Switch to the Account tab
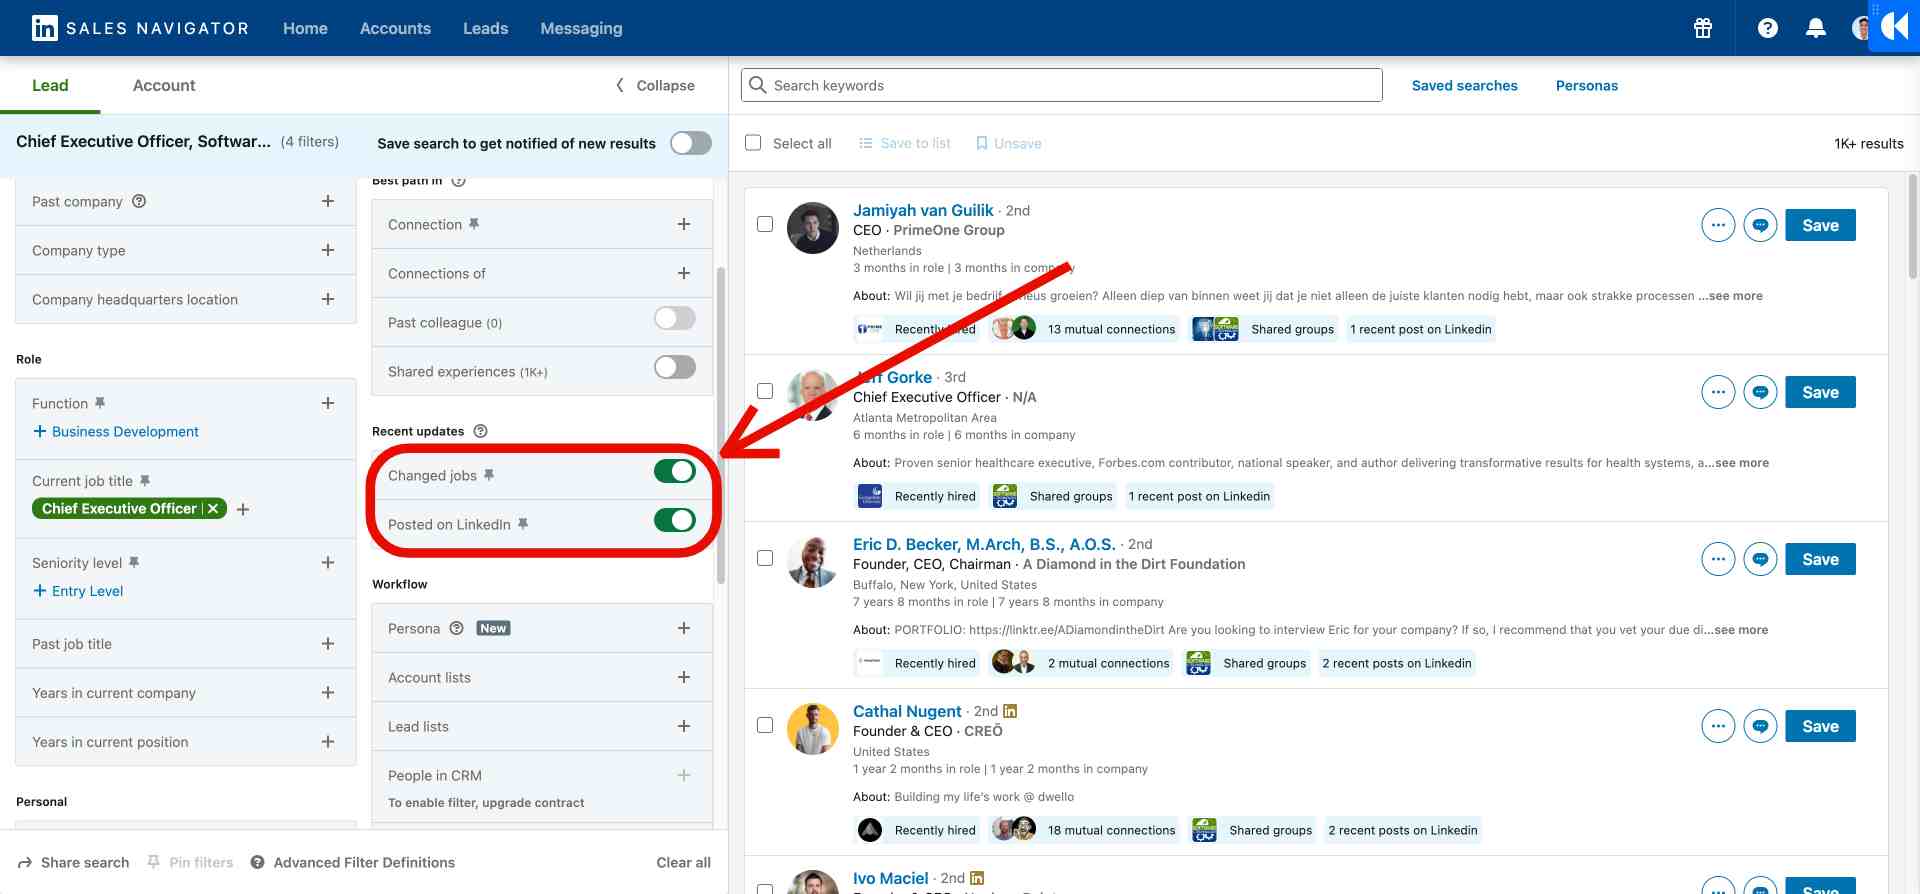Screen dimensions: 1920x894 tap(164, 85)
